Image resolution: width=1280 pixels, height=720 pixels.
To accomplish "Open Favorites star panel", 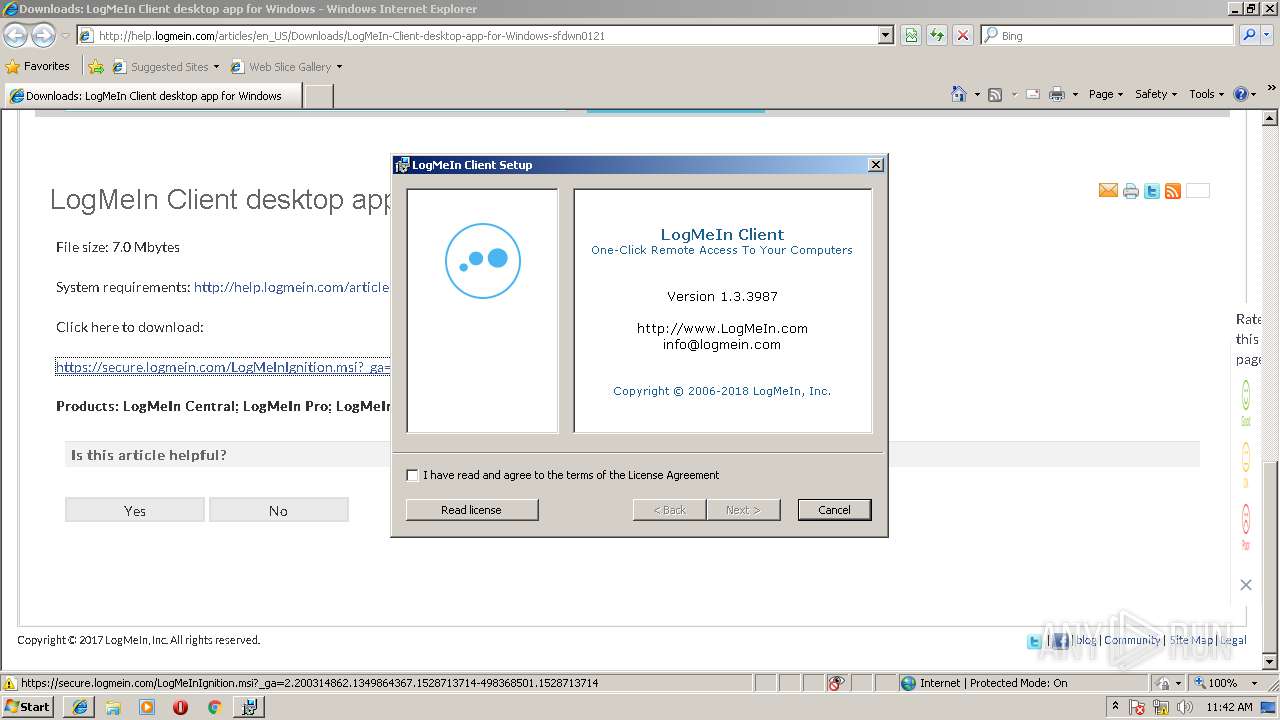I will tap(13, 67).
